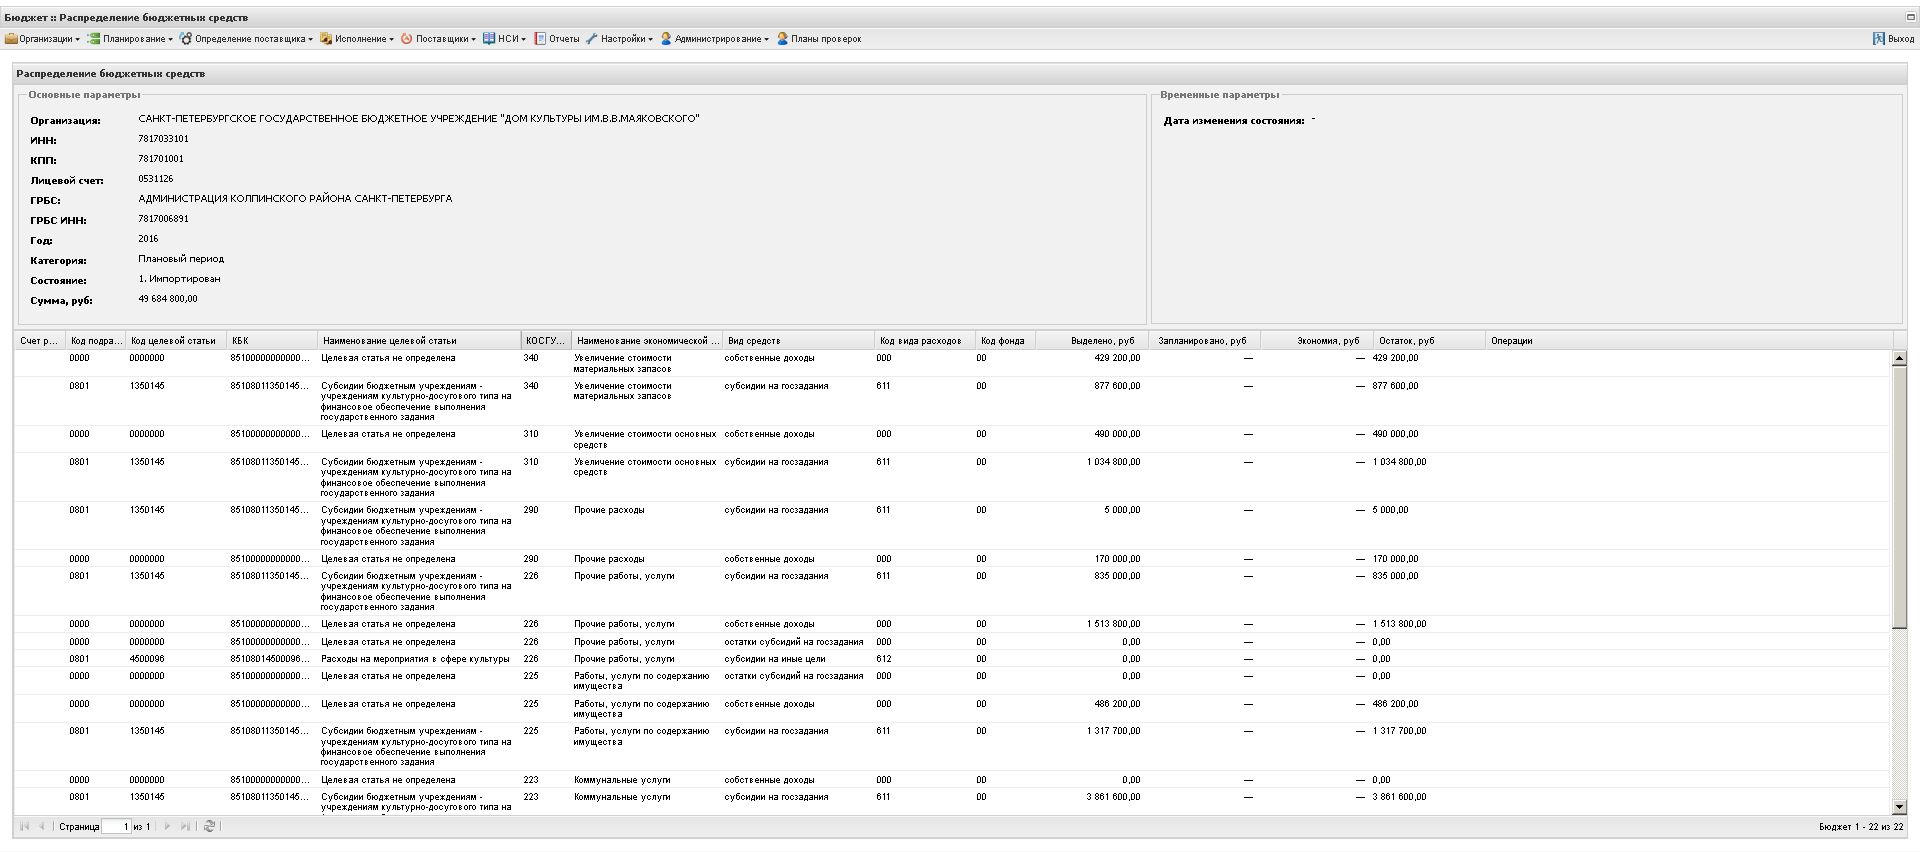The image size is (1920, 852).
Task: Go to the first page icon
Action: 25,826
